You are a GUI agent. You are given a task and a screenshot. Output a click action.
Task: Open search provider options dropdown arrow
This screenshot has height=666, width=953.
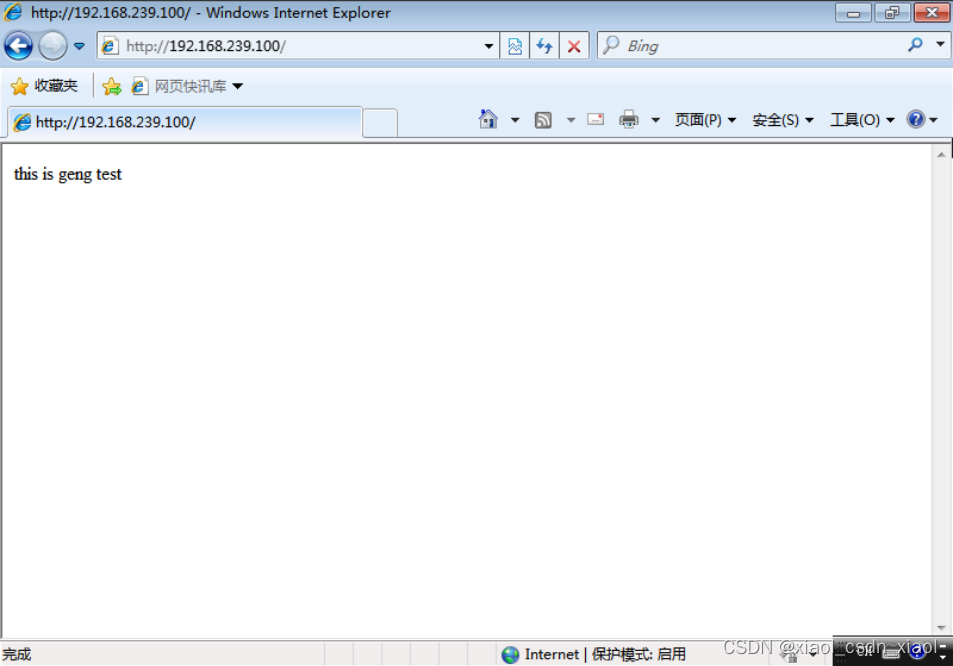(940, 45)
